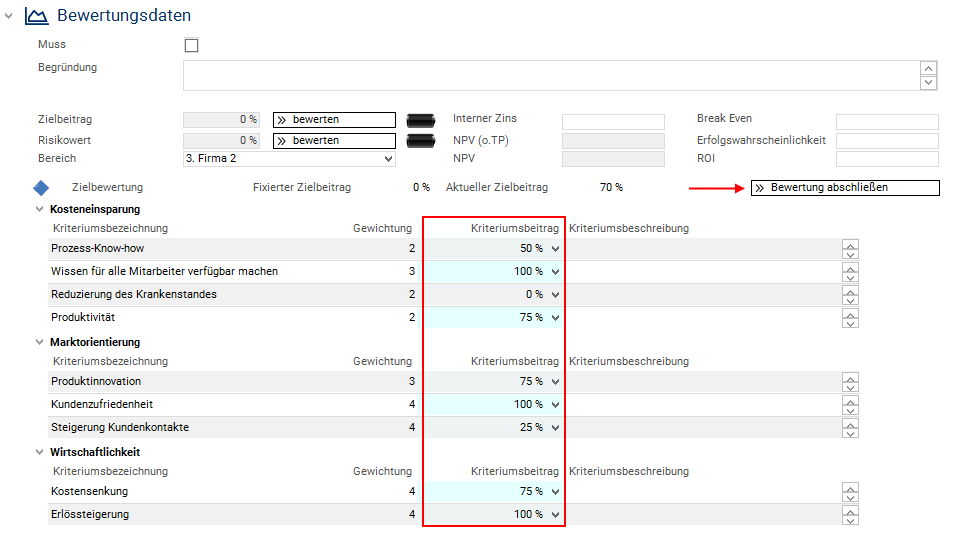Click the blue diamond Zielbewertung icon
This screenshot has width=956, height=542.
point(41,188)
